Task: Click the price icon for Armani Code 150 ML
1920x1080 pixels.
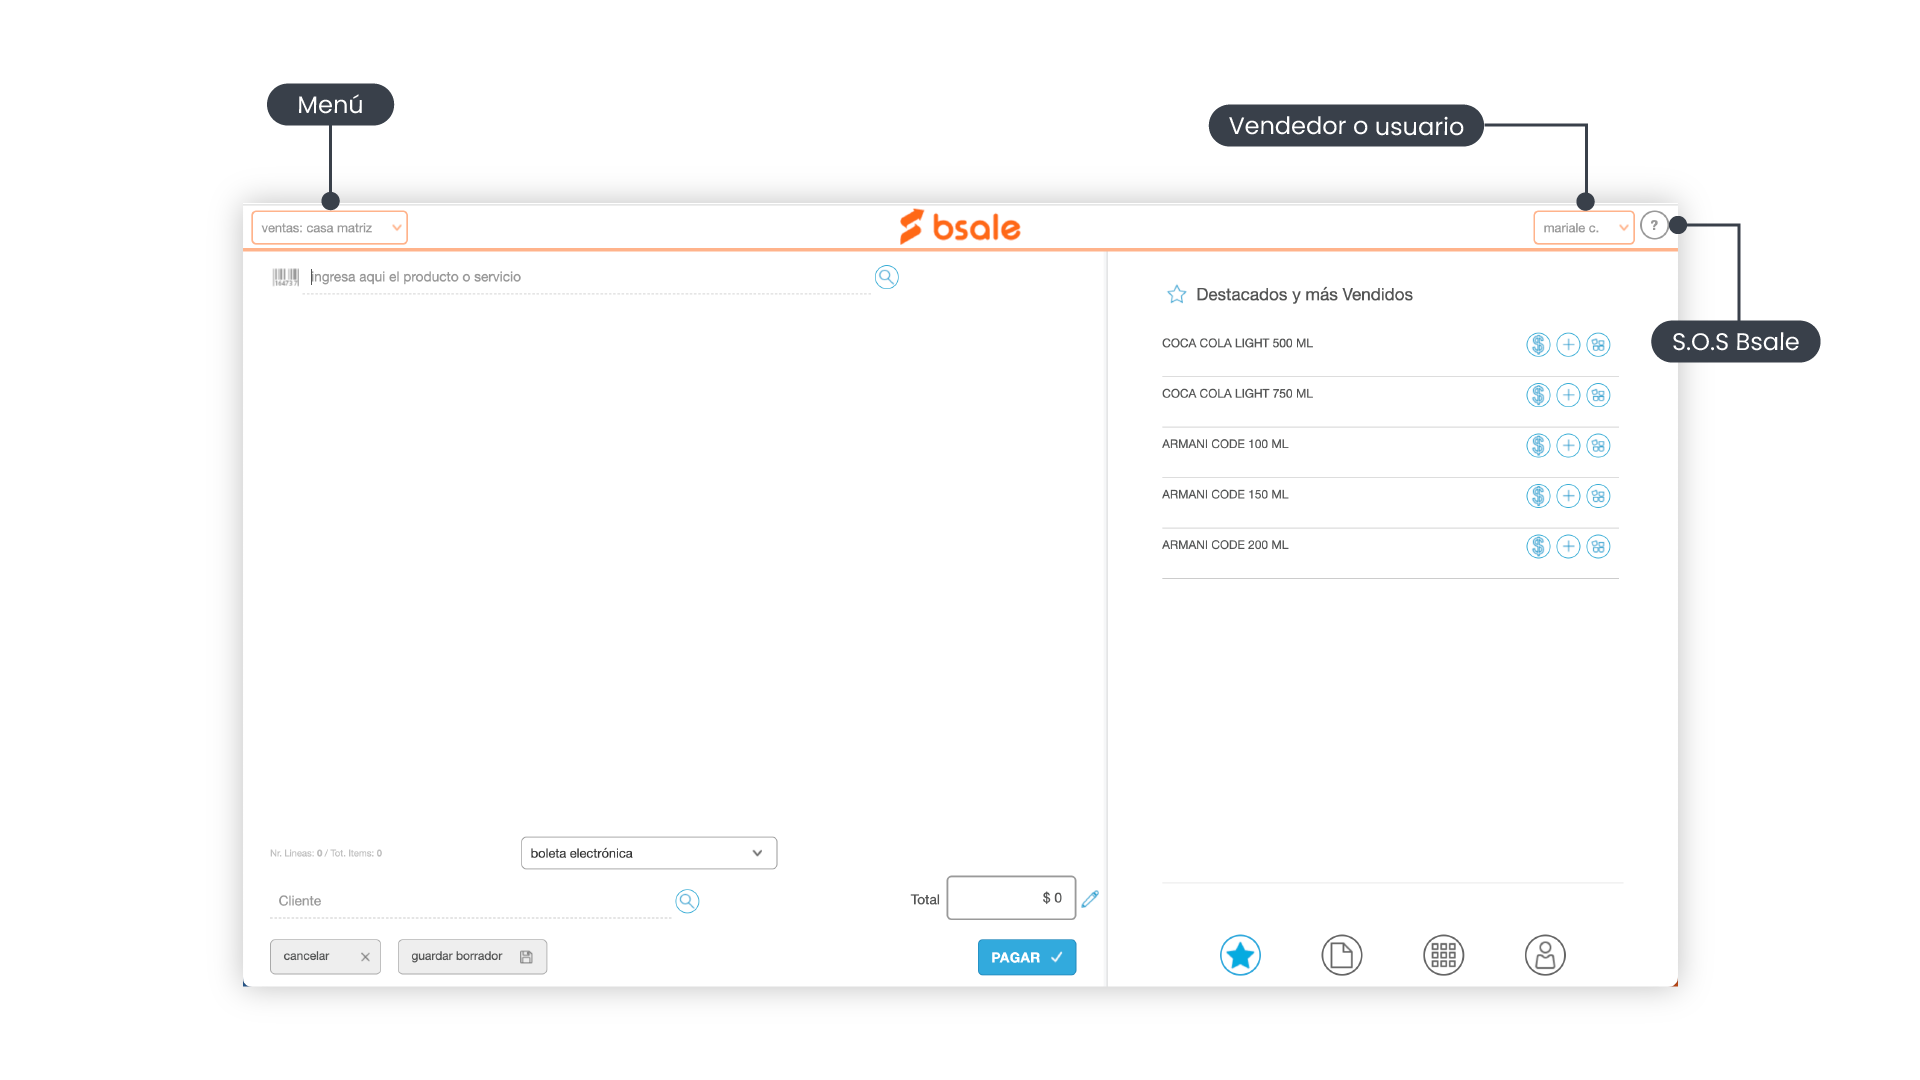Action: click(1538, 496)
